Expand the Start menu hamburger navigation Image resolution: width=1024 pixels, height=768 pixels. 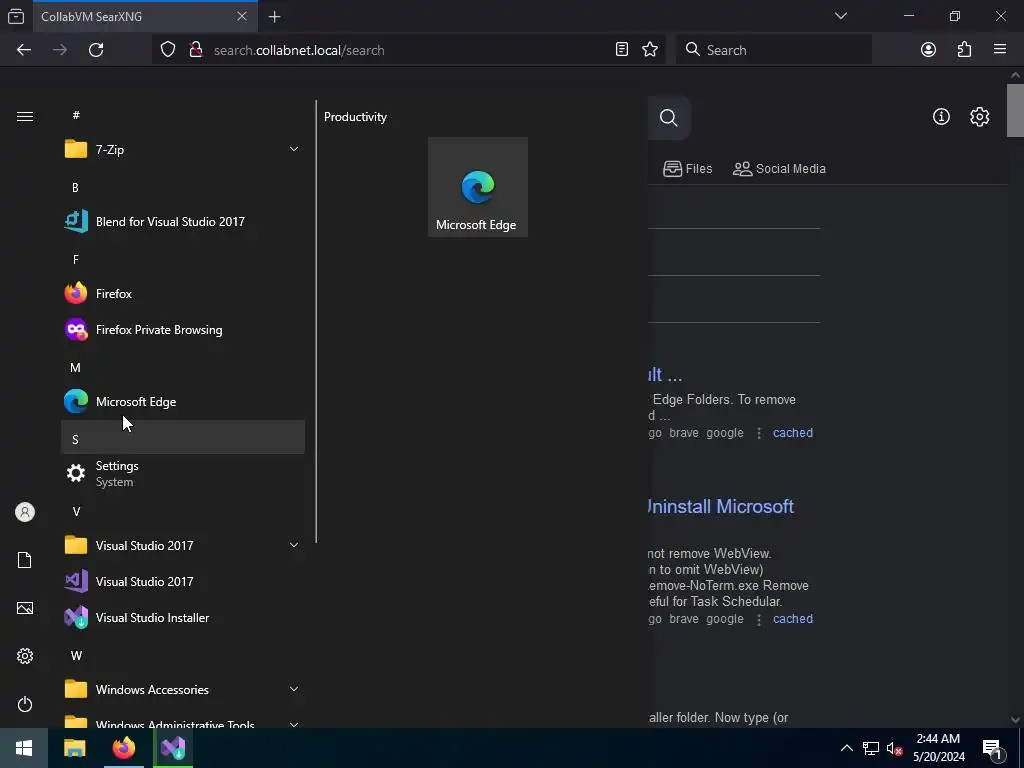(x=25, y=116)
